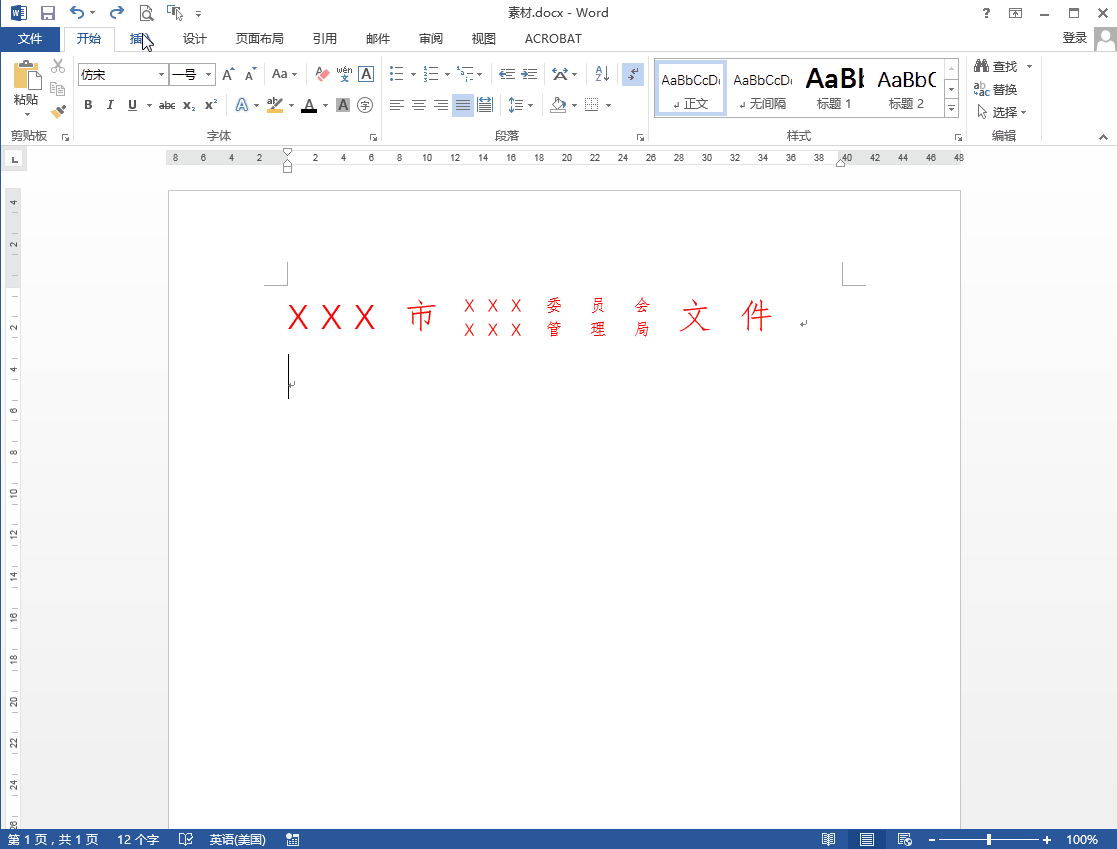Screen dimensions: 1117x849
Task: Open the 文件 menu tab
Action: point(30,39)
